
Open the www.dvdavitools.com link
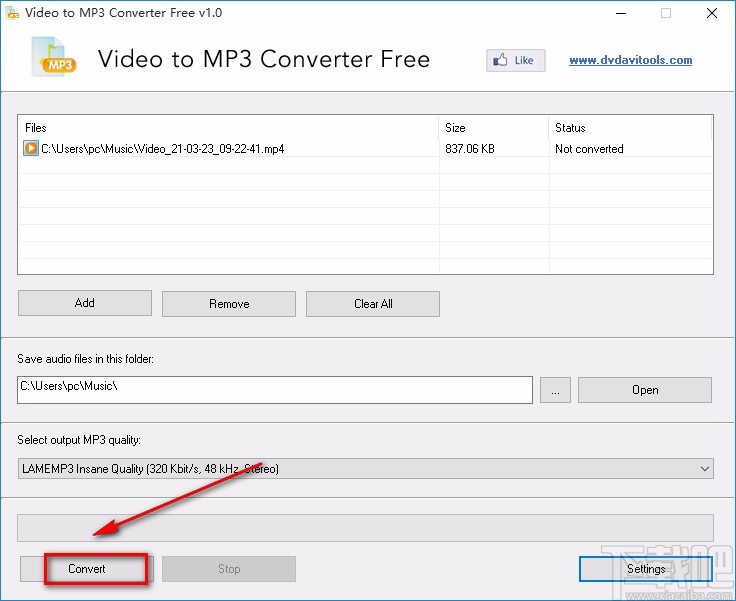(630, 60)
